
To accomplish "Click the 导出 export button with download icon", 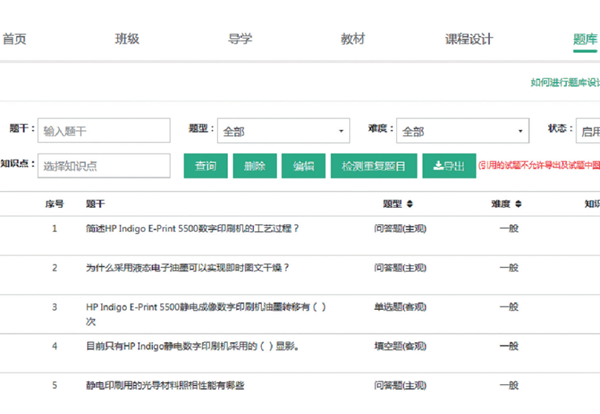I will (449, 166).
